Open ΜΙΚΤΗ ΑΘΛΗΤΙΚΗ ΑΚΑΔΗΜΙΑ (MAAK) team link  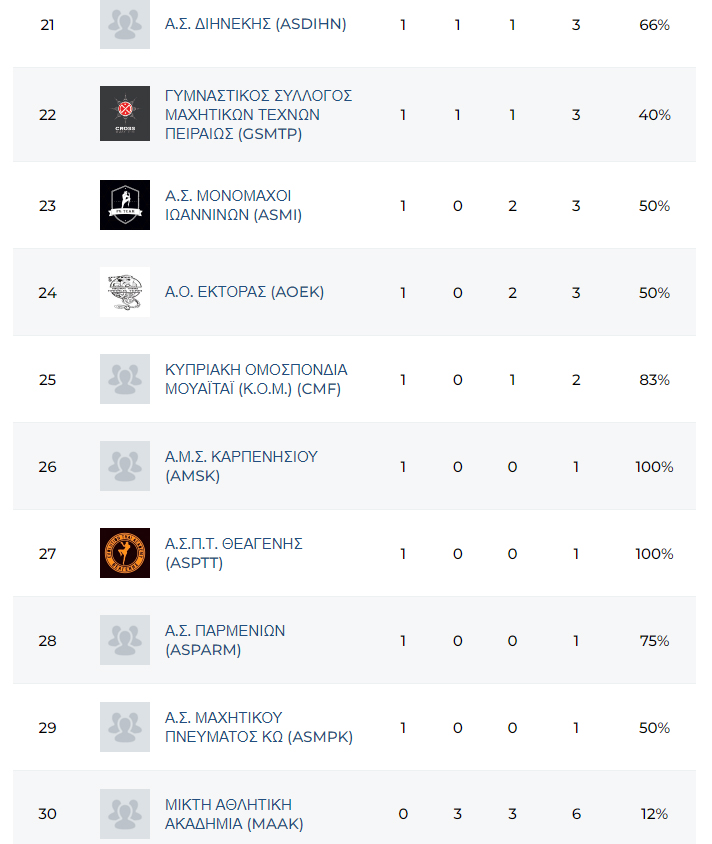pos(234,814)
